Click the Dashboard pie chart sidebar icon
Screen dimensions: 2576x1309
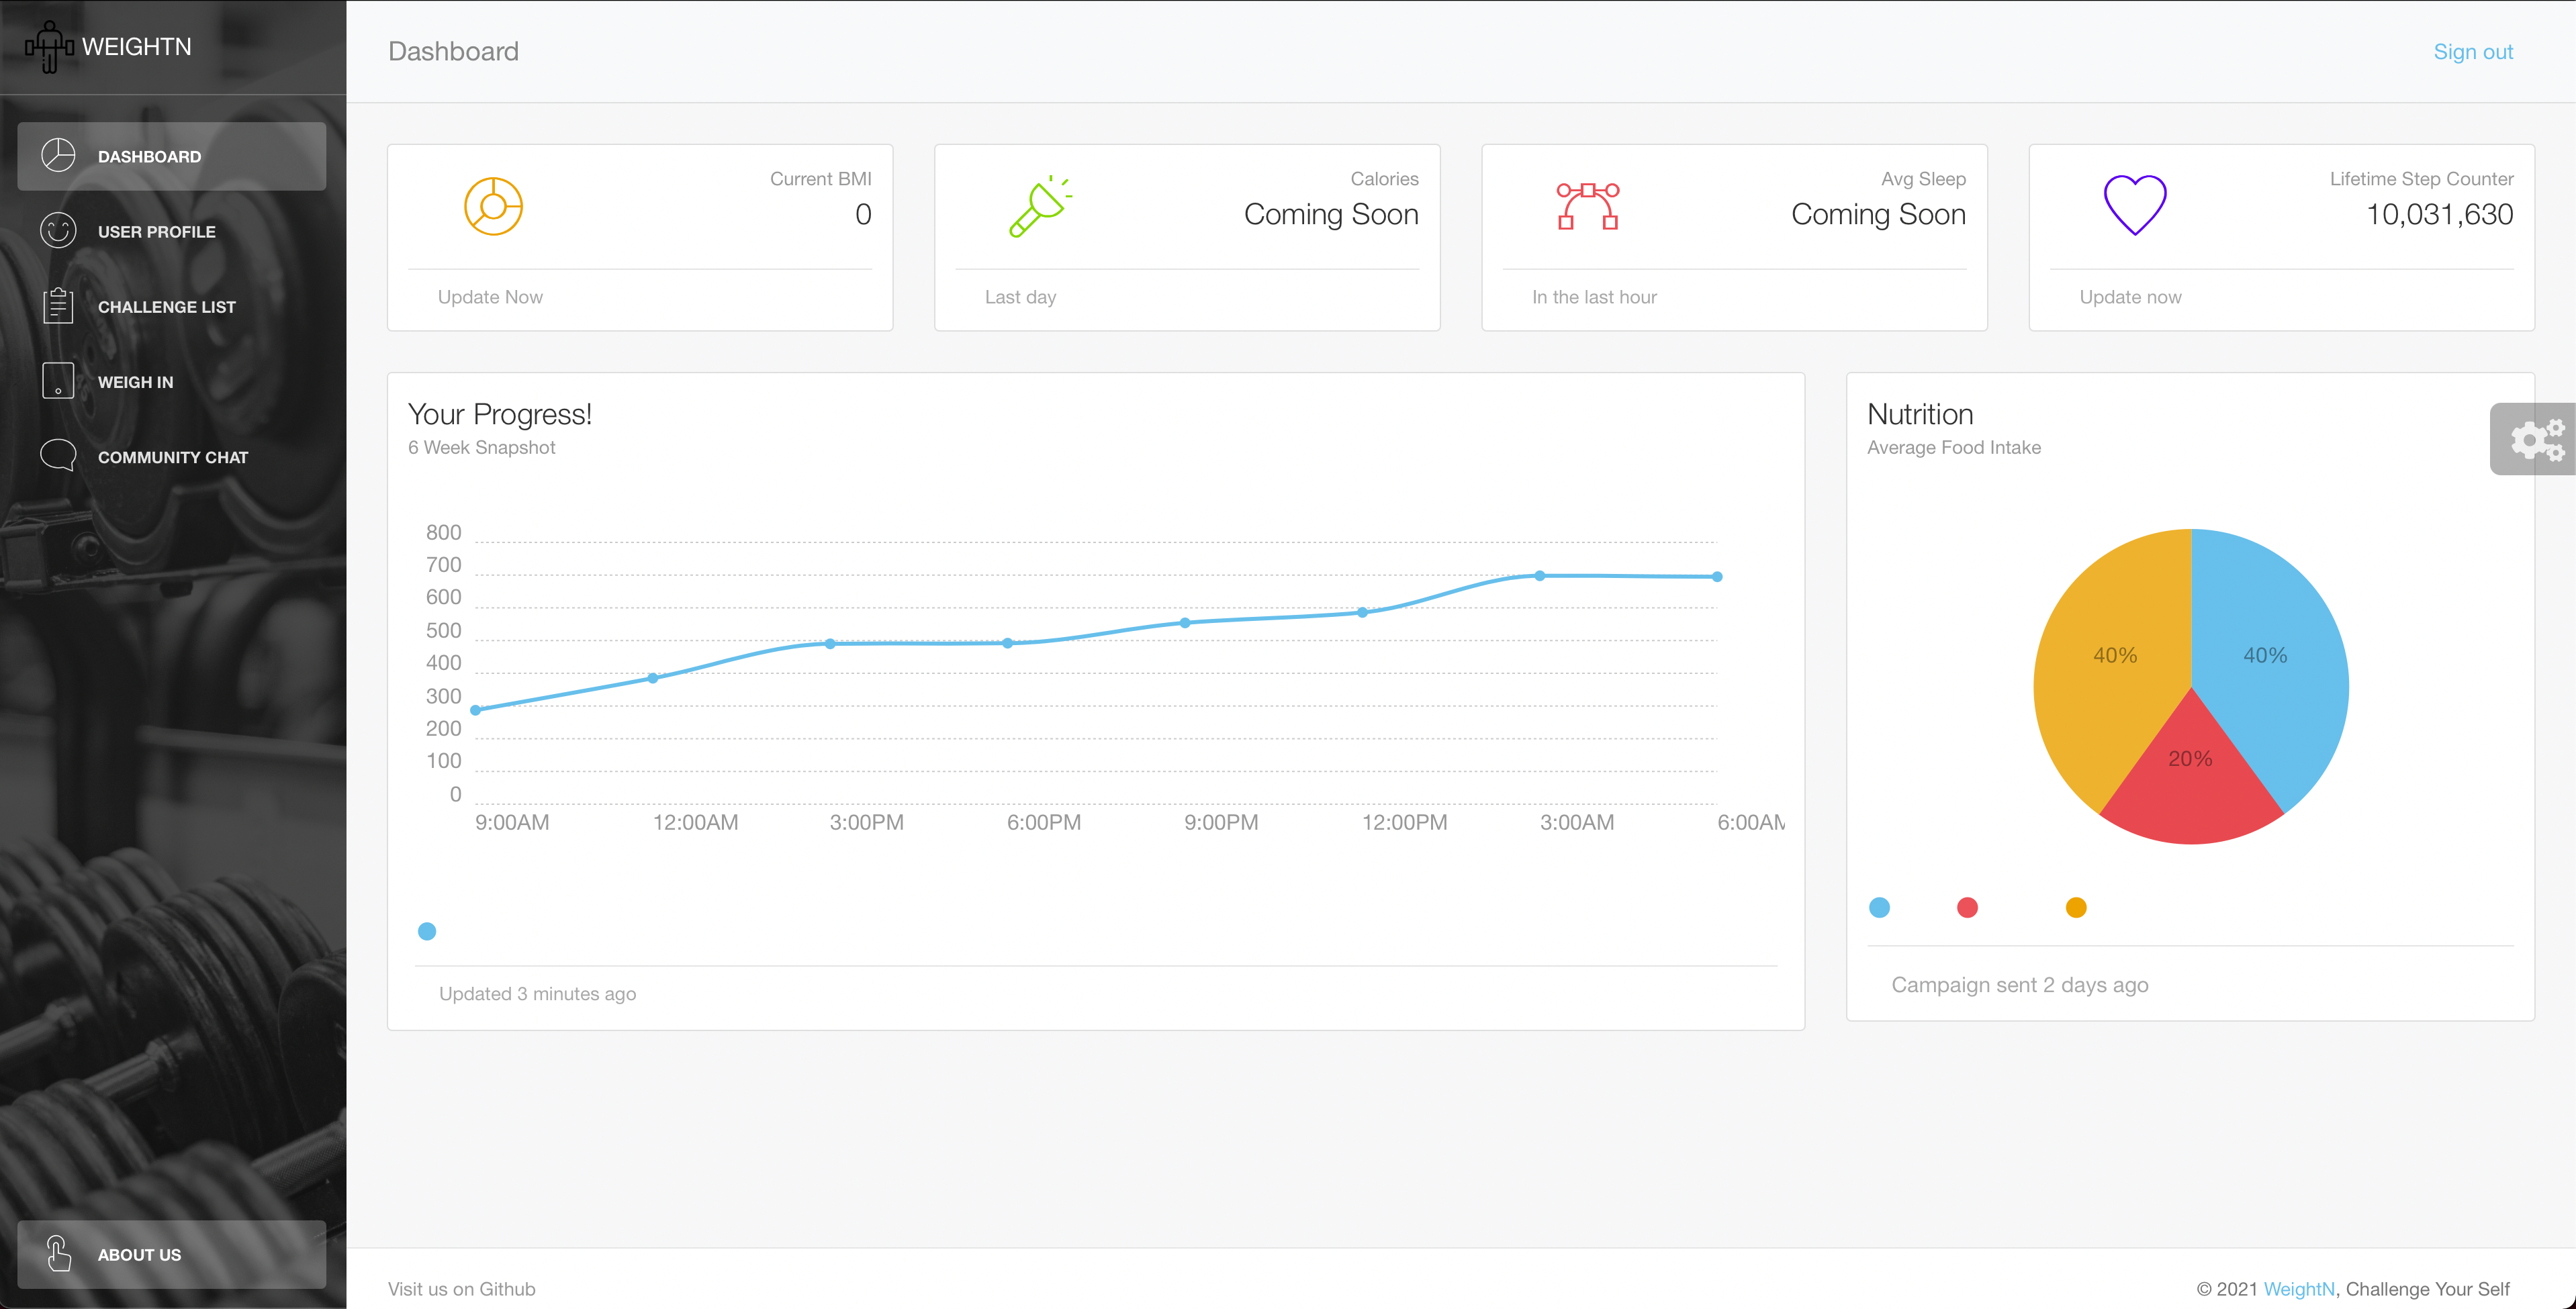point(58,156)
